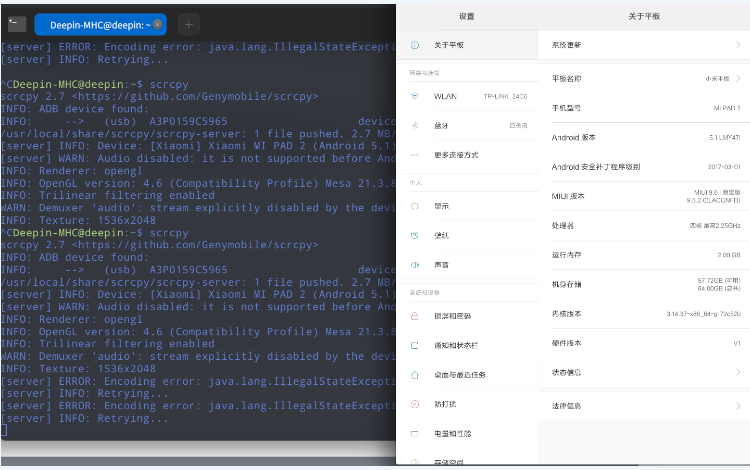Open 显示 display settings row
The height and width of the screenshot is (470, 750).
(x=467, y=206)
